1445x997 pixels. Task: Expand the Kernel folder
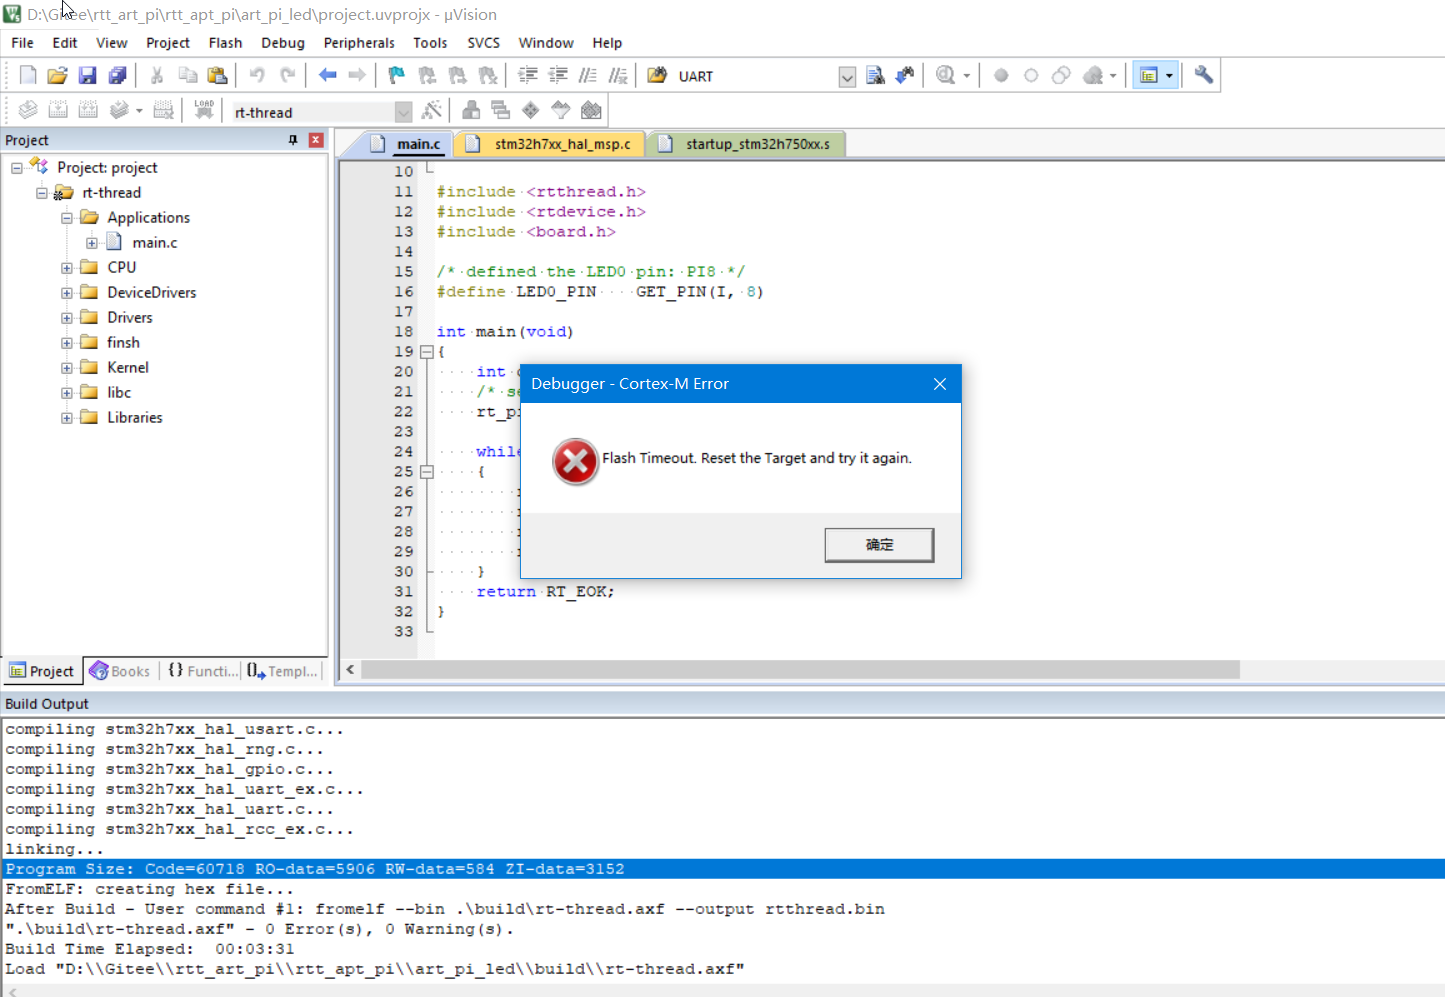[67, 368]
